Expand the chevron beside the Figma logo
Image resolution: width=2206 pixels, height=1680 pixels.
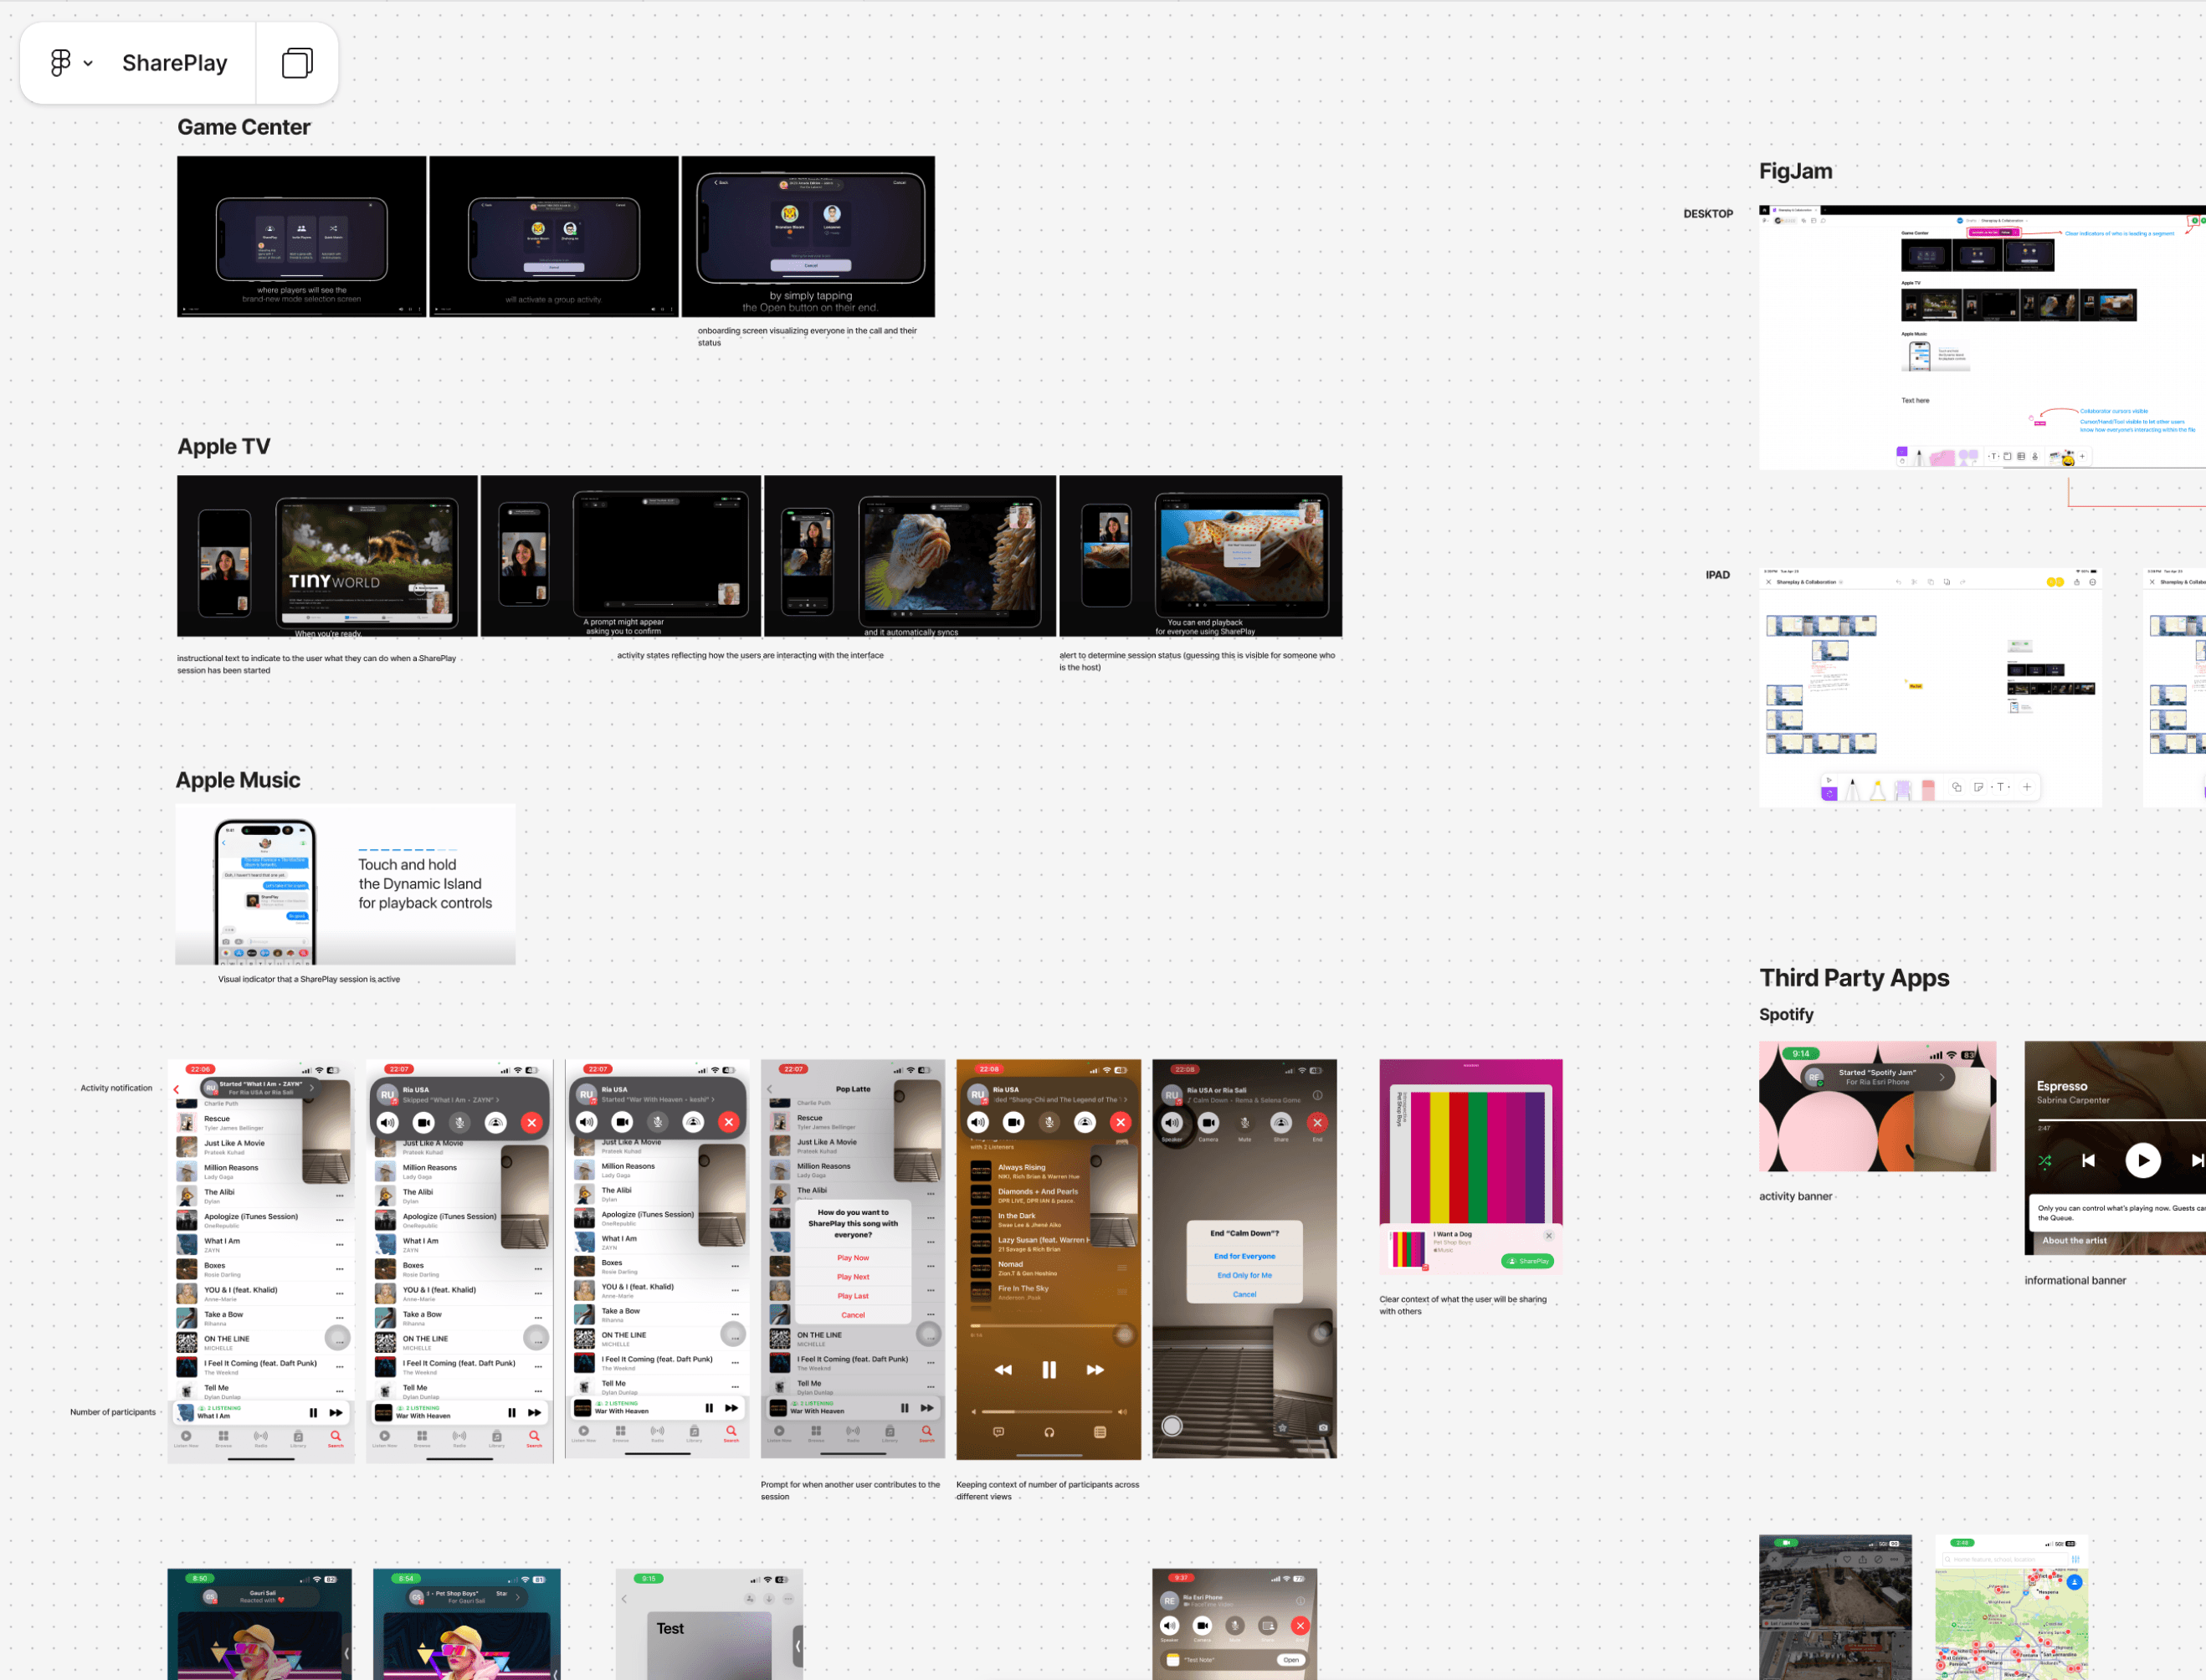pyautogui.click(x=88, y=63)
